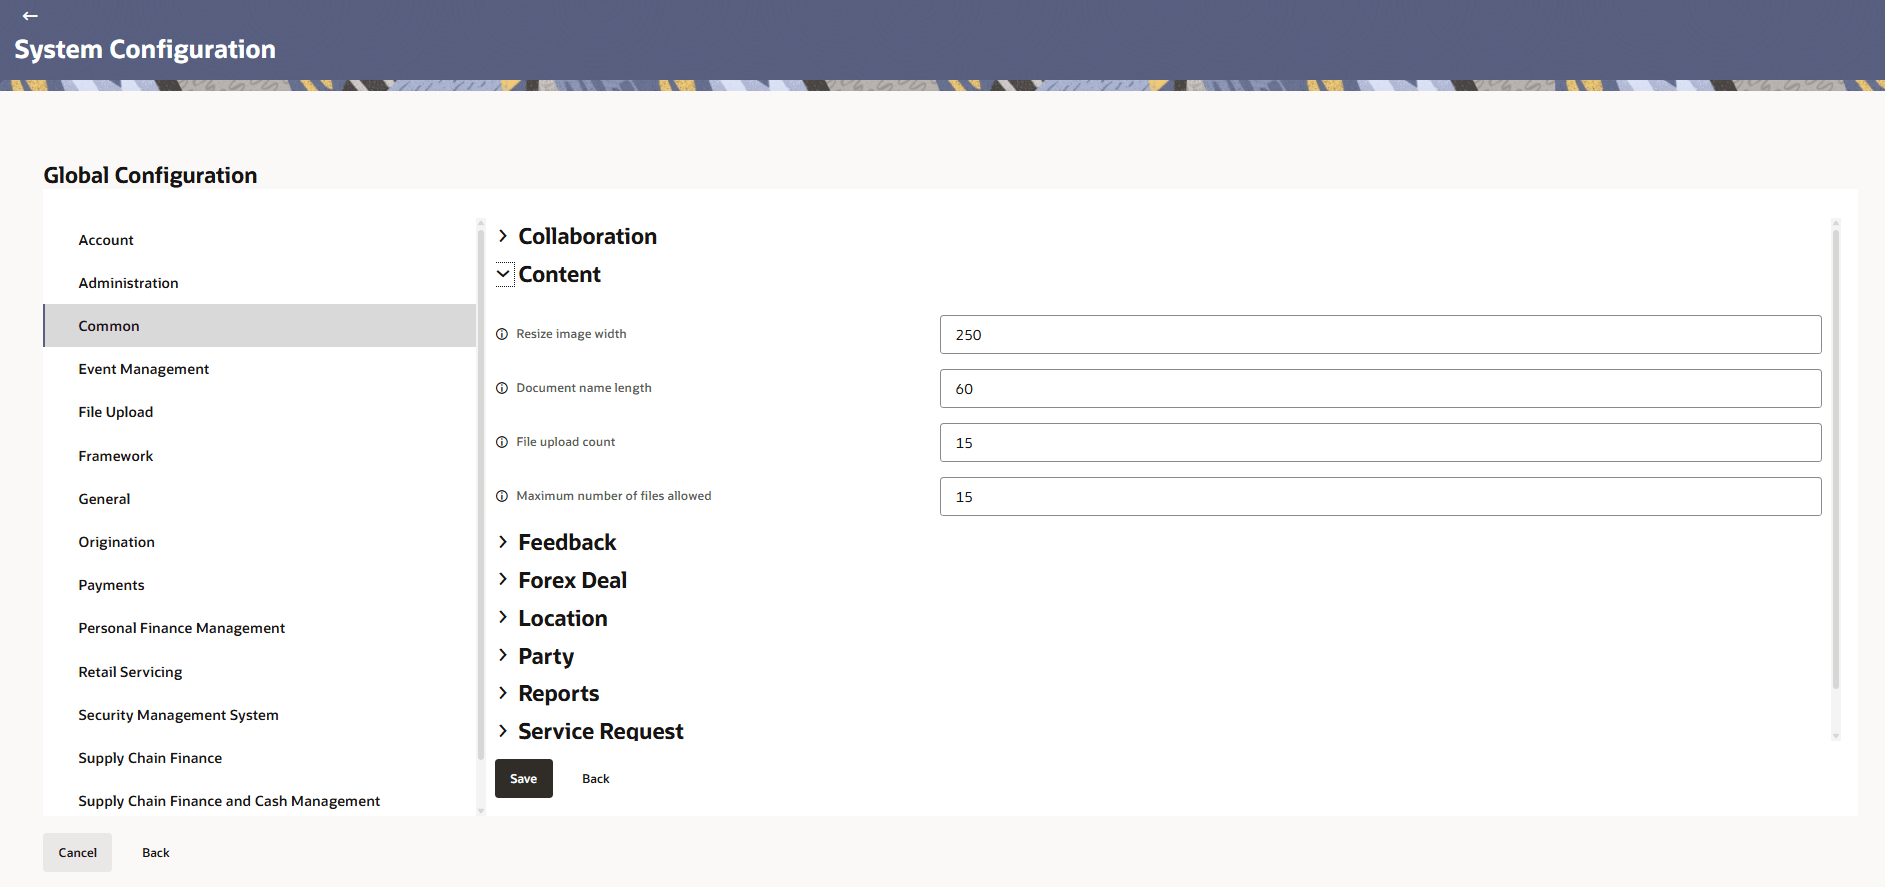Click the back arrow icon in header
This screenshot has width=1885, height=887.
tap(30, 16)
